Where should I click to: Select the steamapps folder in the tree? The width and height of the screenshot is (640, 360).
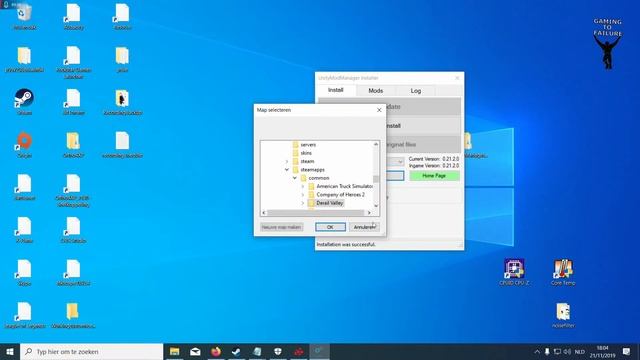[x=312, y=169]
